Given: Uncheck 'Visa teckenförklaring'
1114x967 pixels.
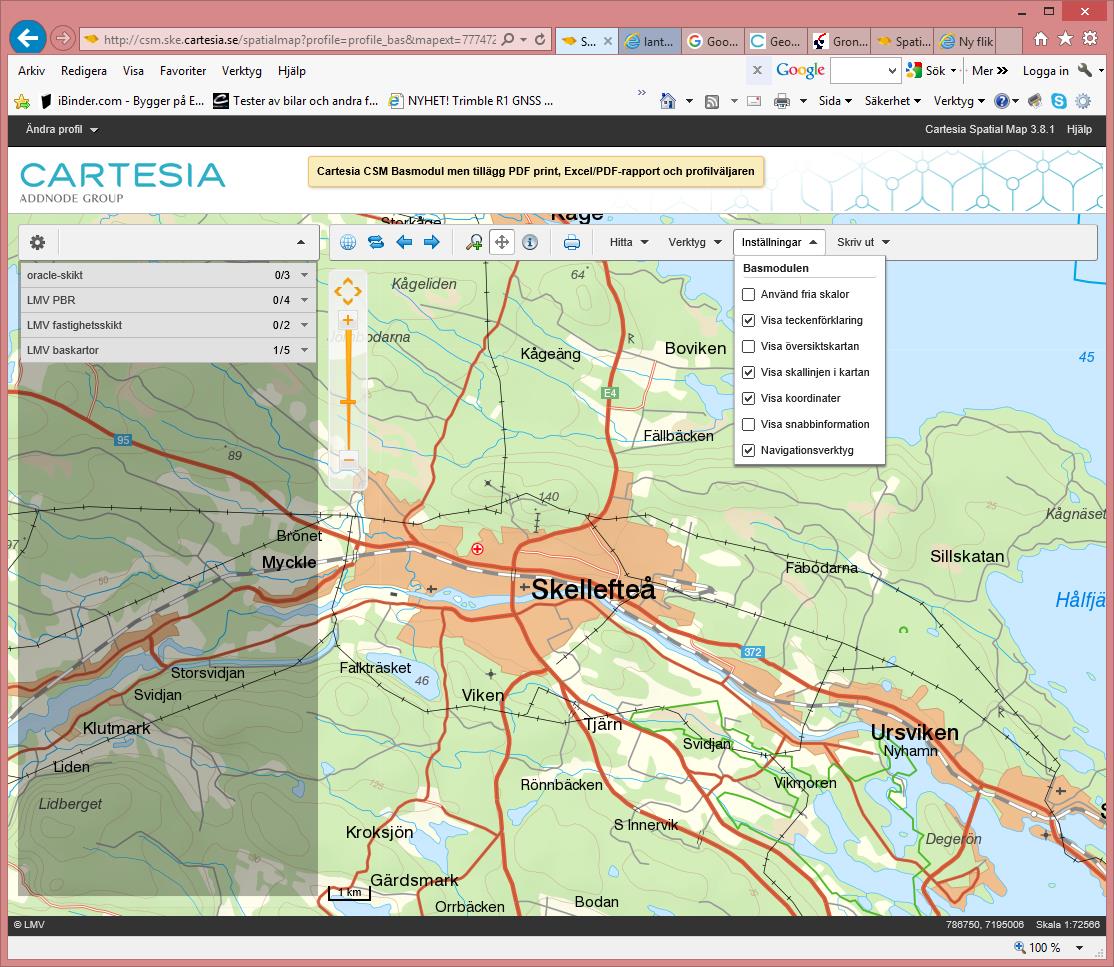Looking at the screenshot, I should (748, 320).
